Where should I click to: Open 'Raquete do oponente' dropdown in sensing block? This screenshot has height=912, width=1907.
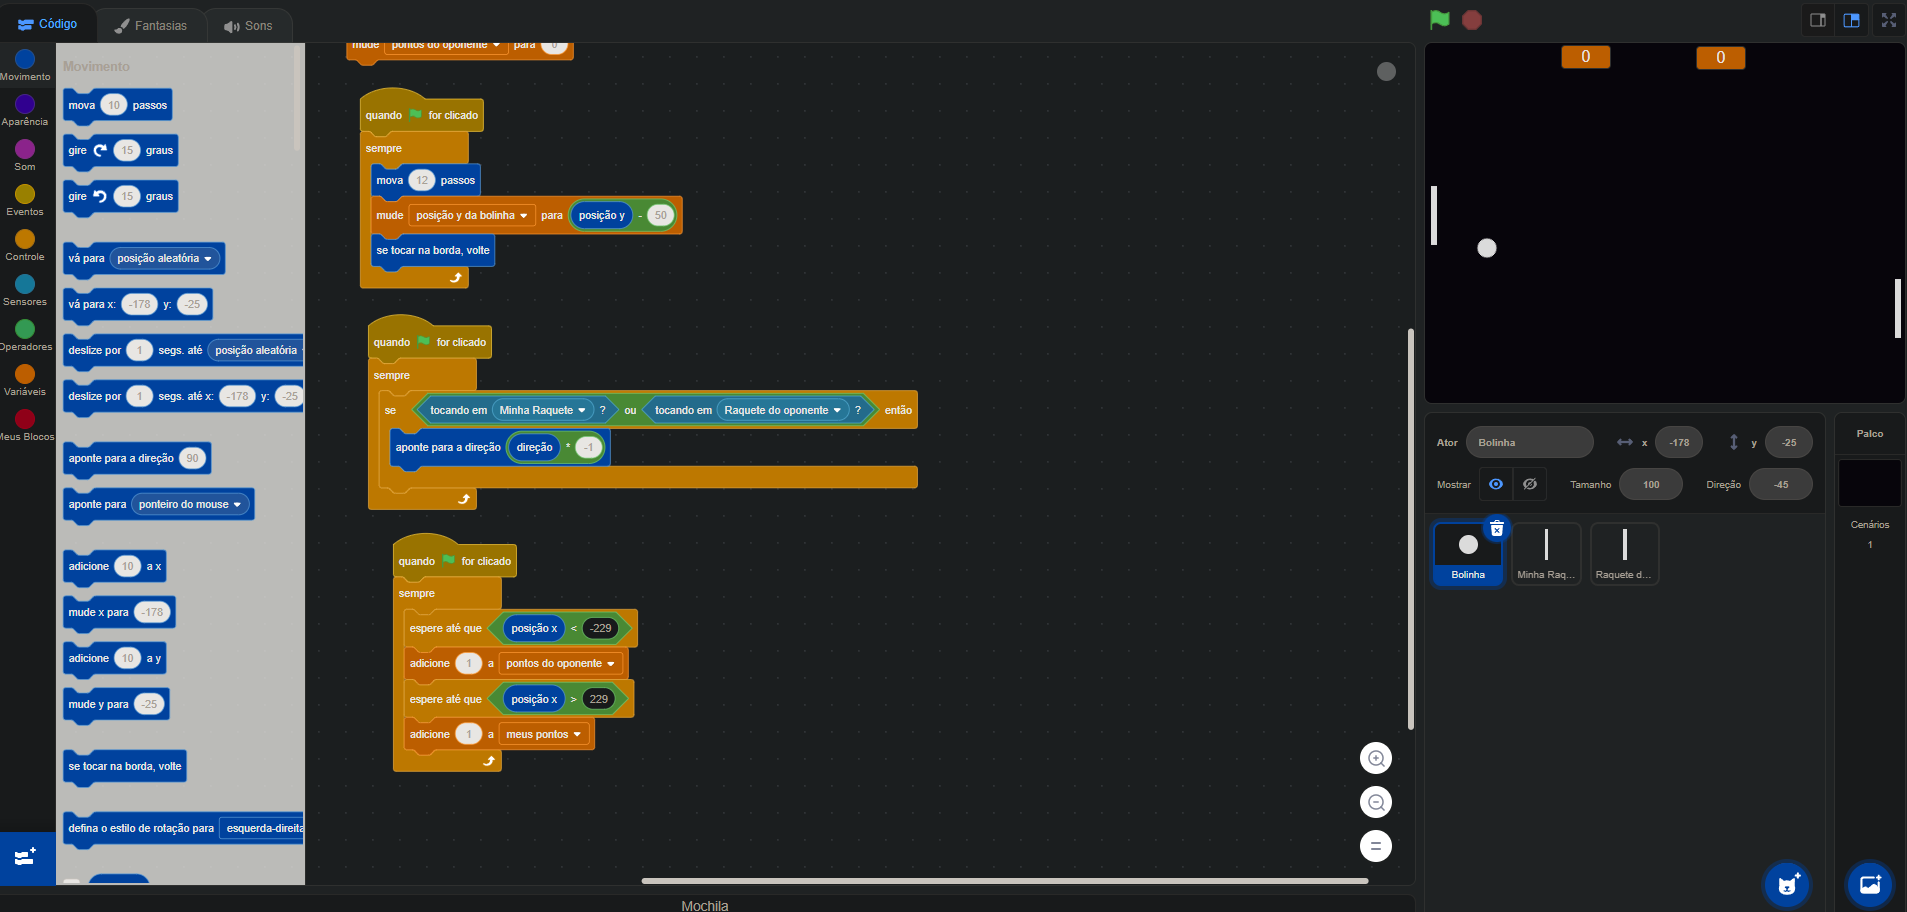point(783,410)
